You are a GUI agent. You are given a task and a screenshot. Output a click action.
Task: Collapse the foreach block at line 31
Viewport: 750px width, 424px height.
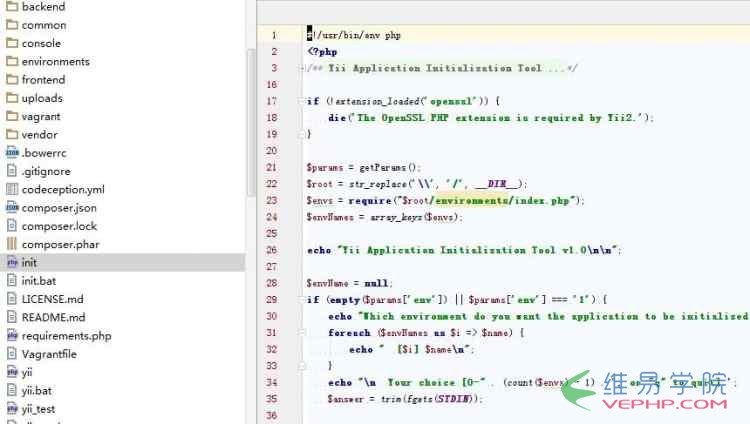pos(302,333)
